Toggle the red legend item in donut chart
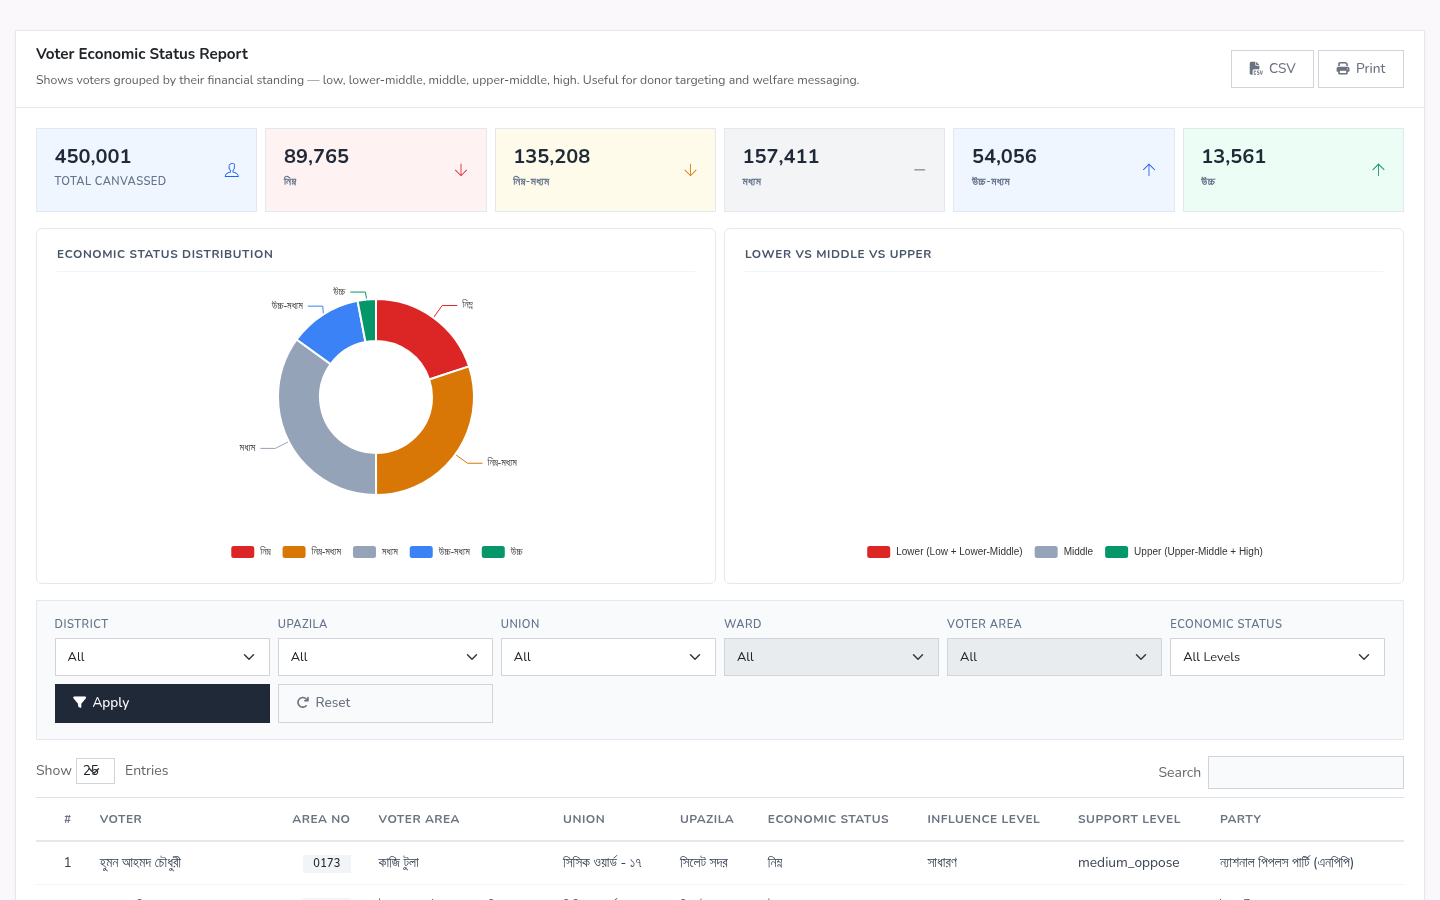 tap(251, 552)
